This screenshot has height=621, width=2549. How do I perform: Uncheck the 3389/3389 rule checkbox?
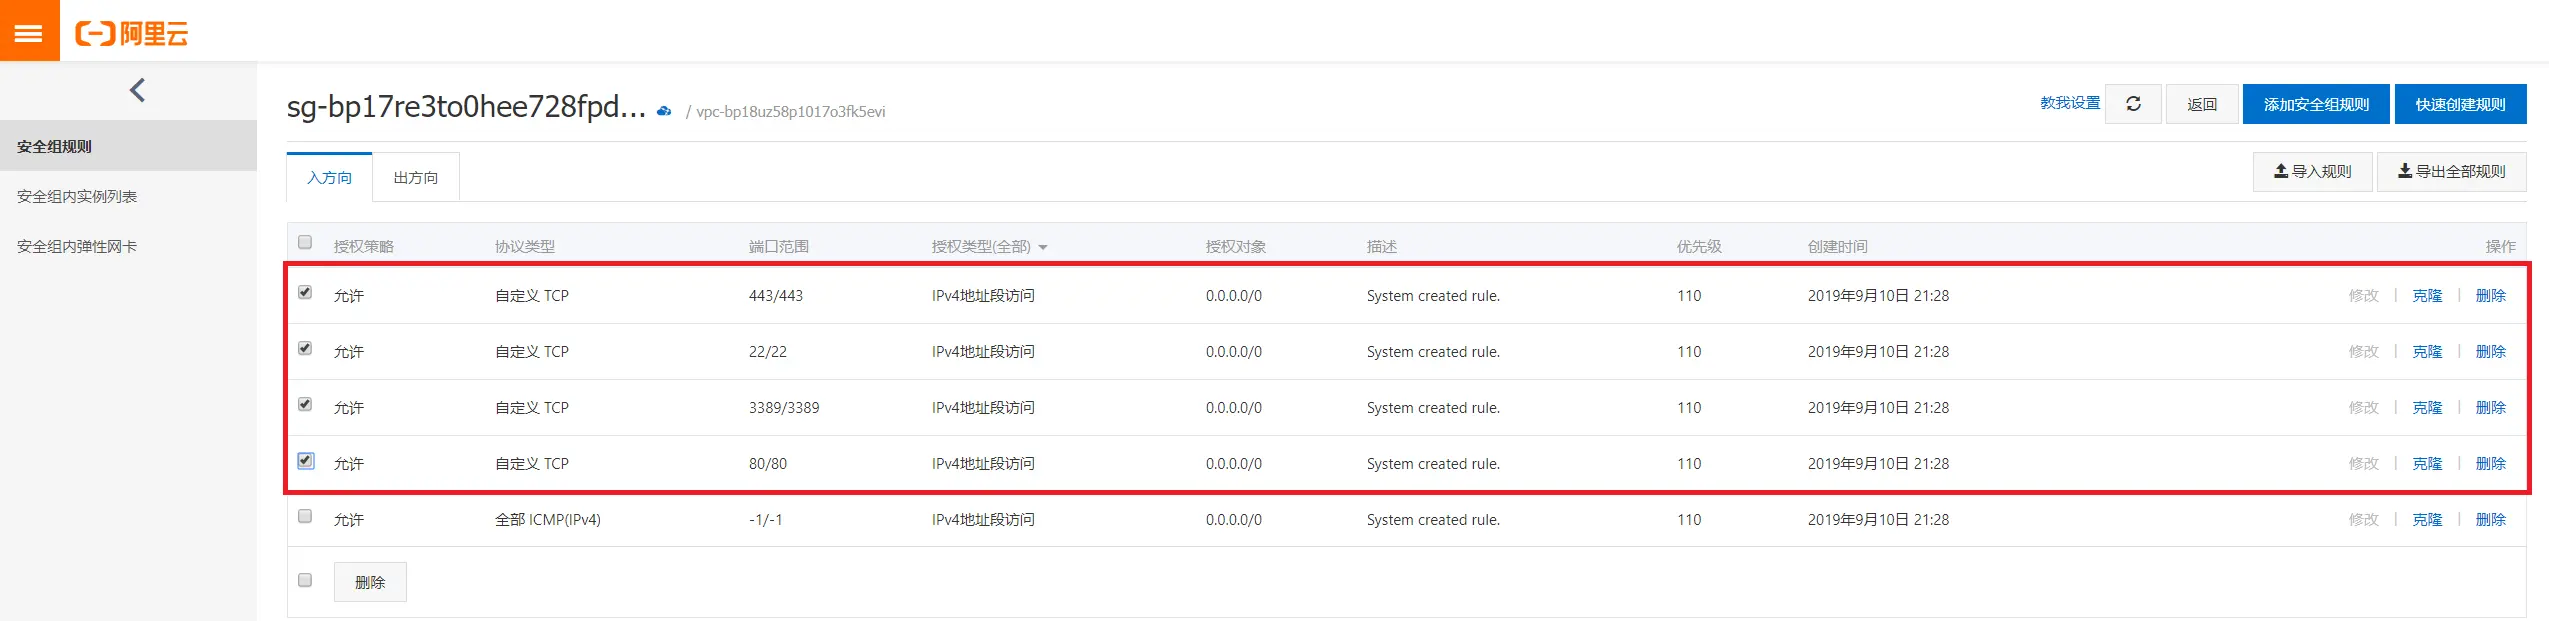tap(305, 404)
